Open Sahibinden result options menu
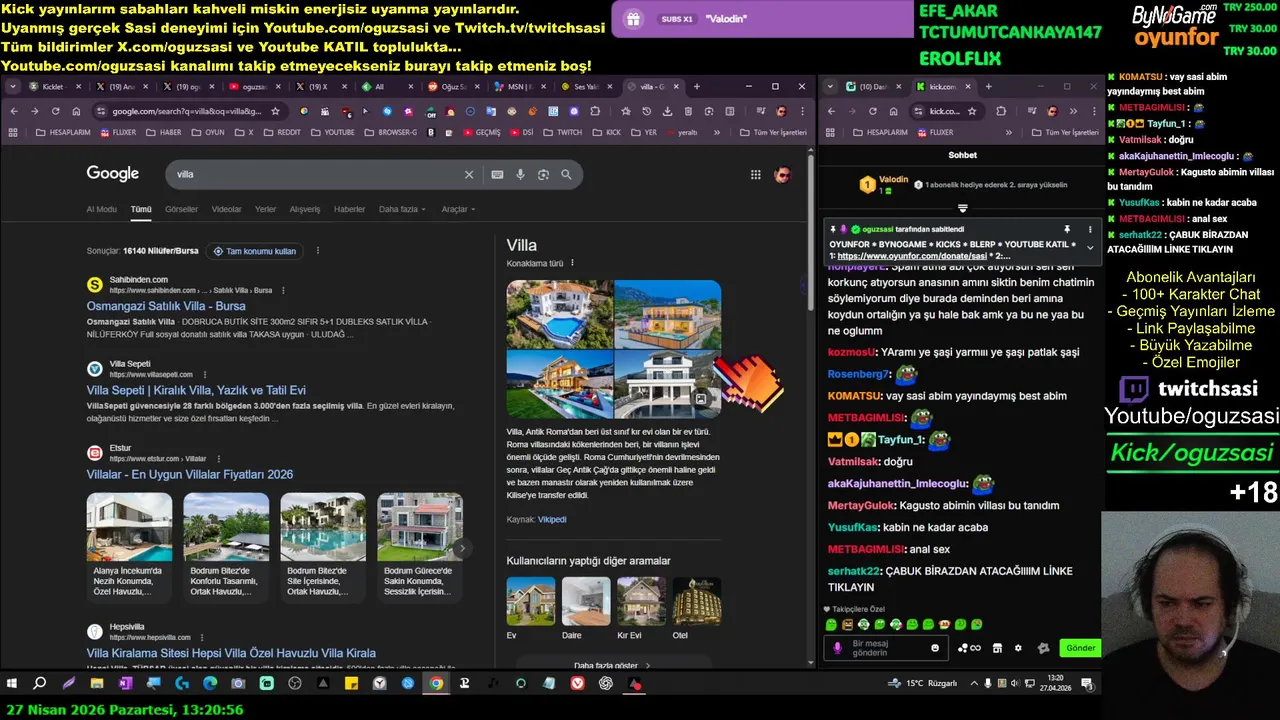This screenshot has height=720, width=1280. tap(283, 290)
